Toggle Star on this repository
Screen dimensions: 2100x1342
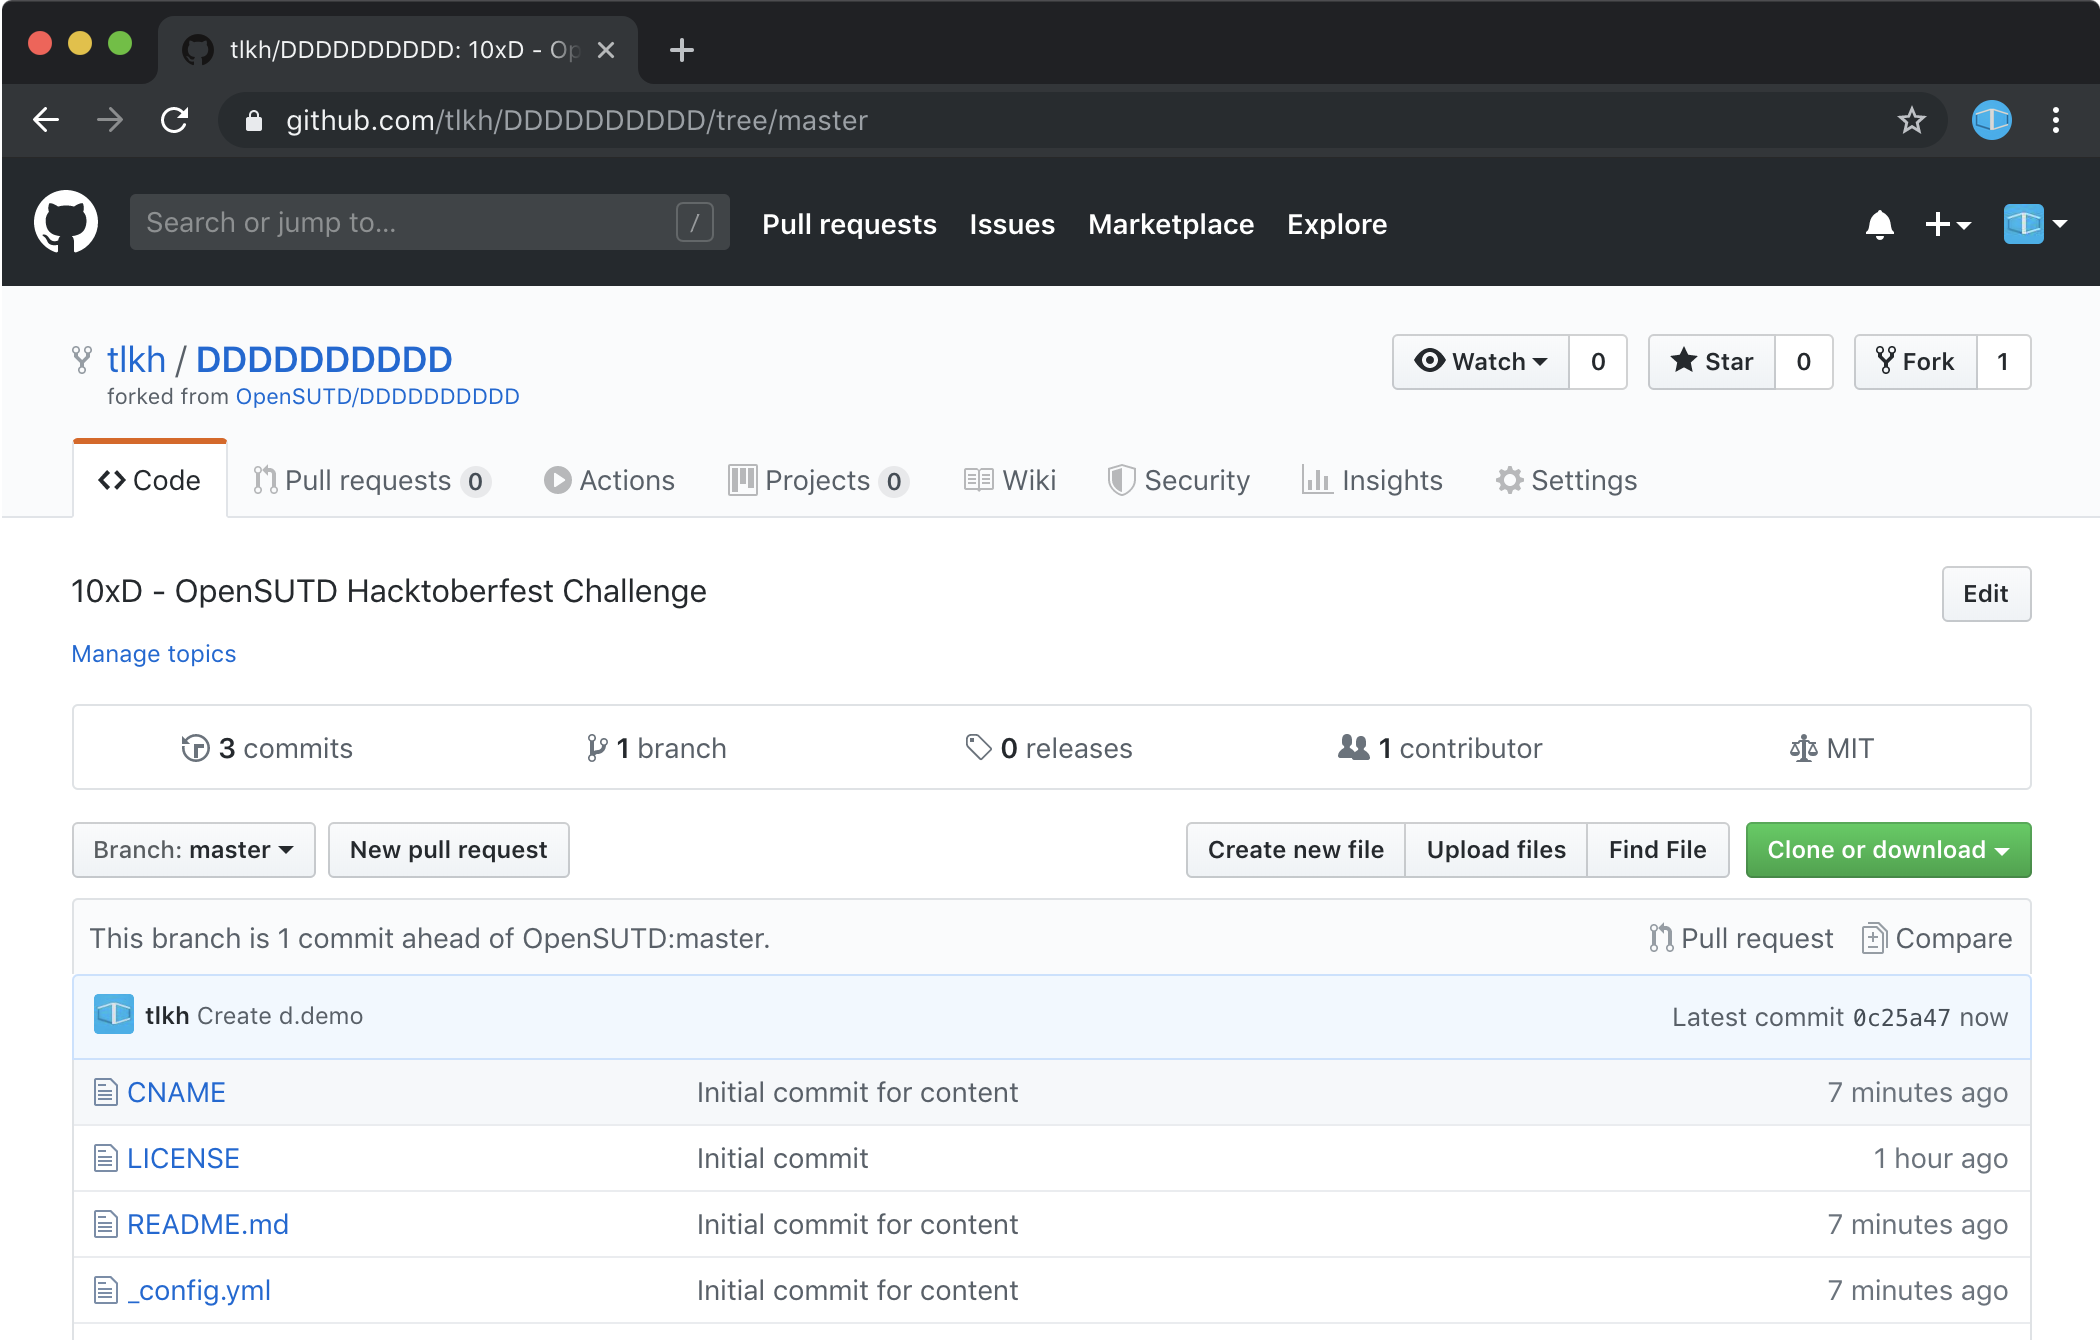[1712, 362]
